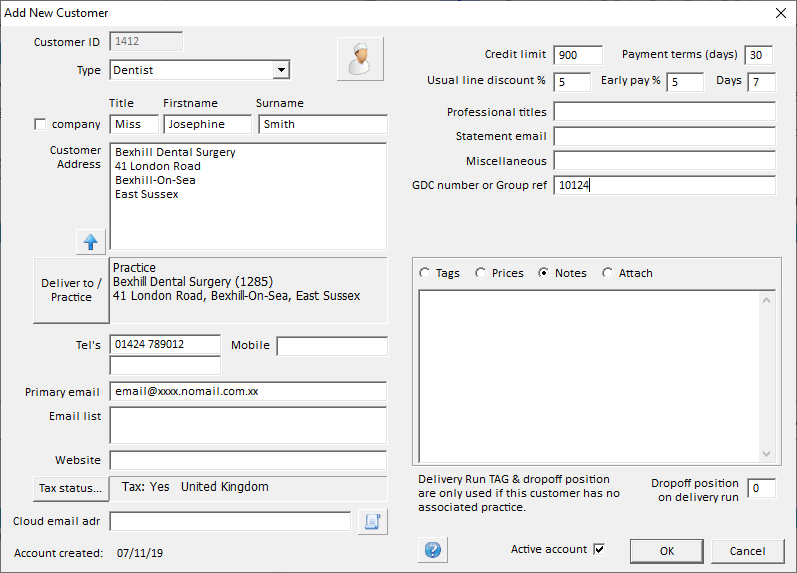This screenshot has width=797, height=573.
Task: Click the cloud email address book icon
Action: [371, 522]
